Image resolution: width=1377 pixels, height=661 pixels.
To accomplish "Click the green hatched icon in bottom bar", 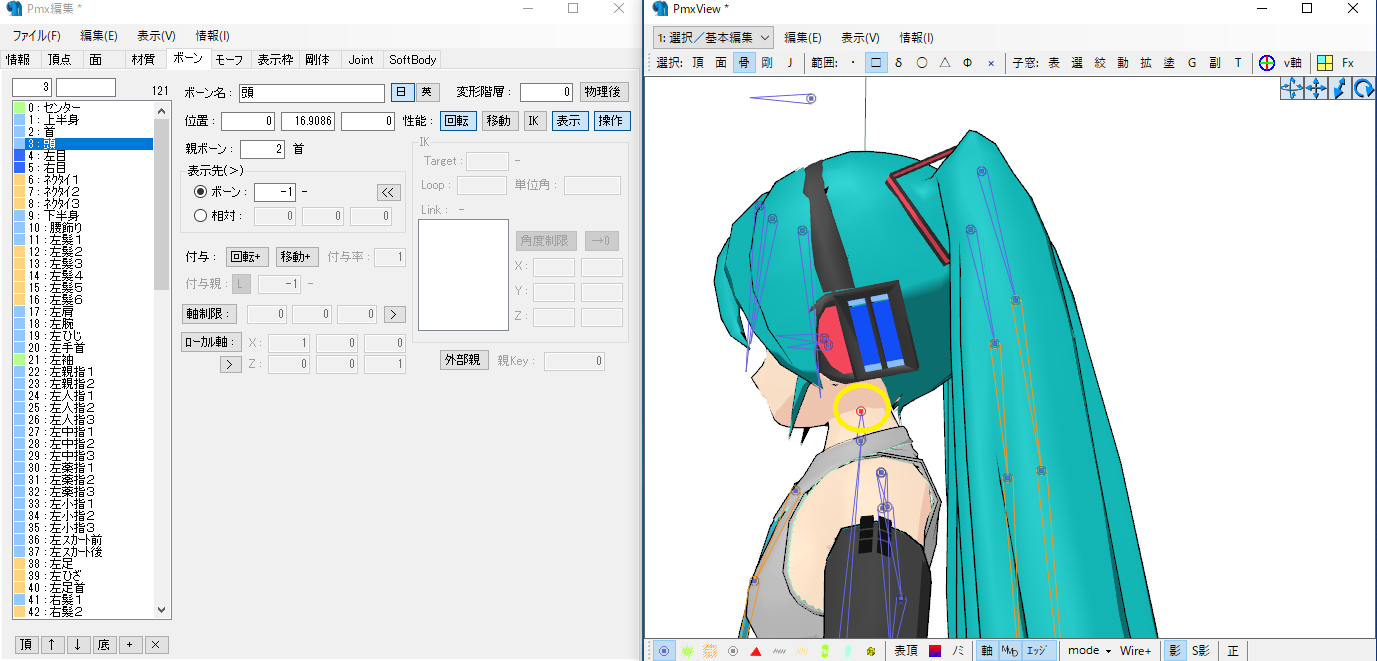I will 687,650.
